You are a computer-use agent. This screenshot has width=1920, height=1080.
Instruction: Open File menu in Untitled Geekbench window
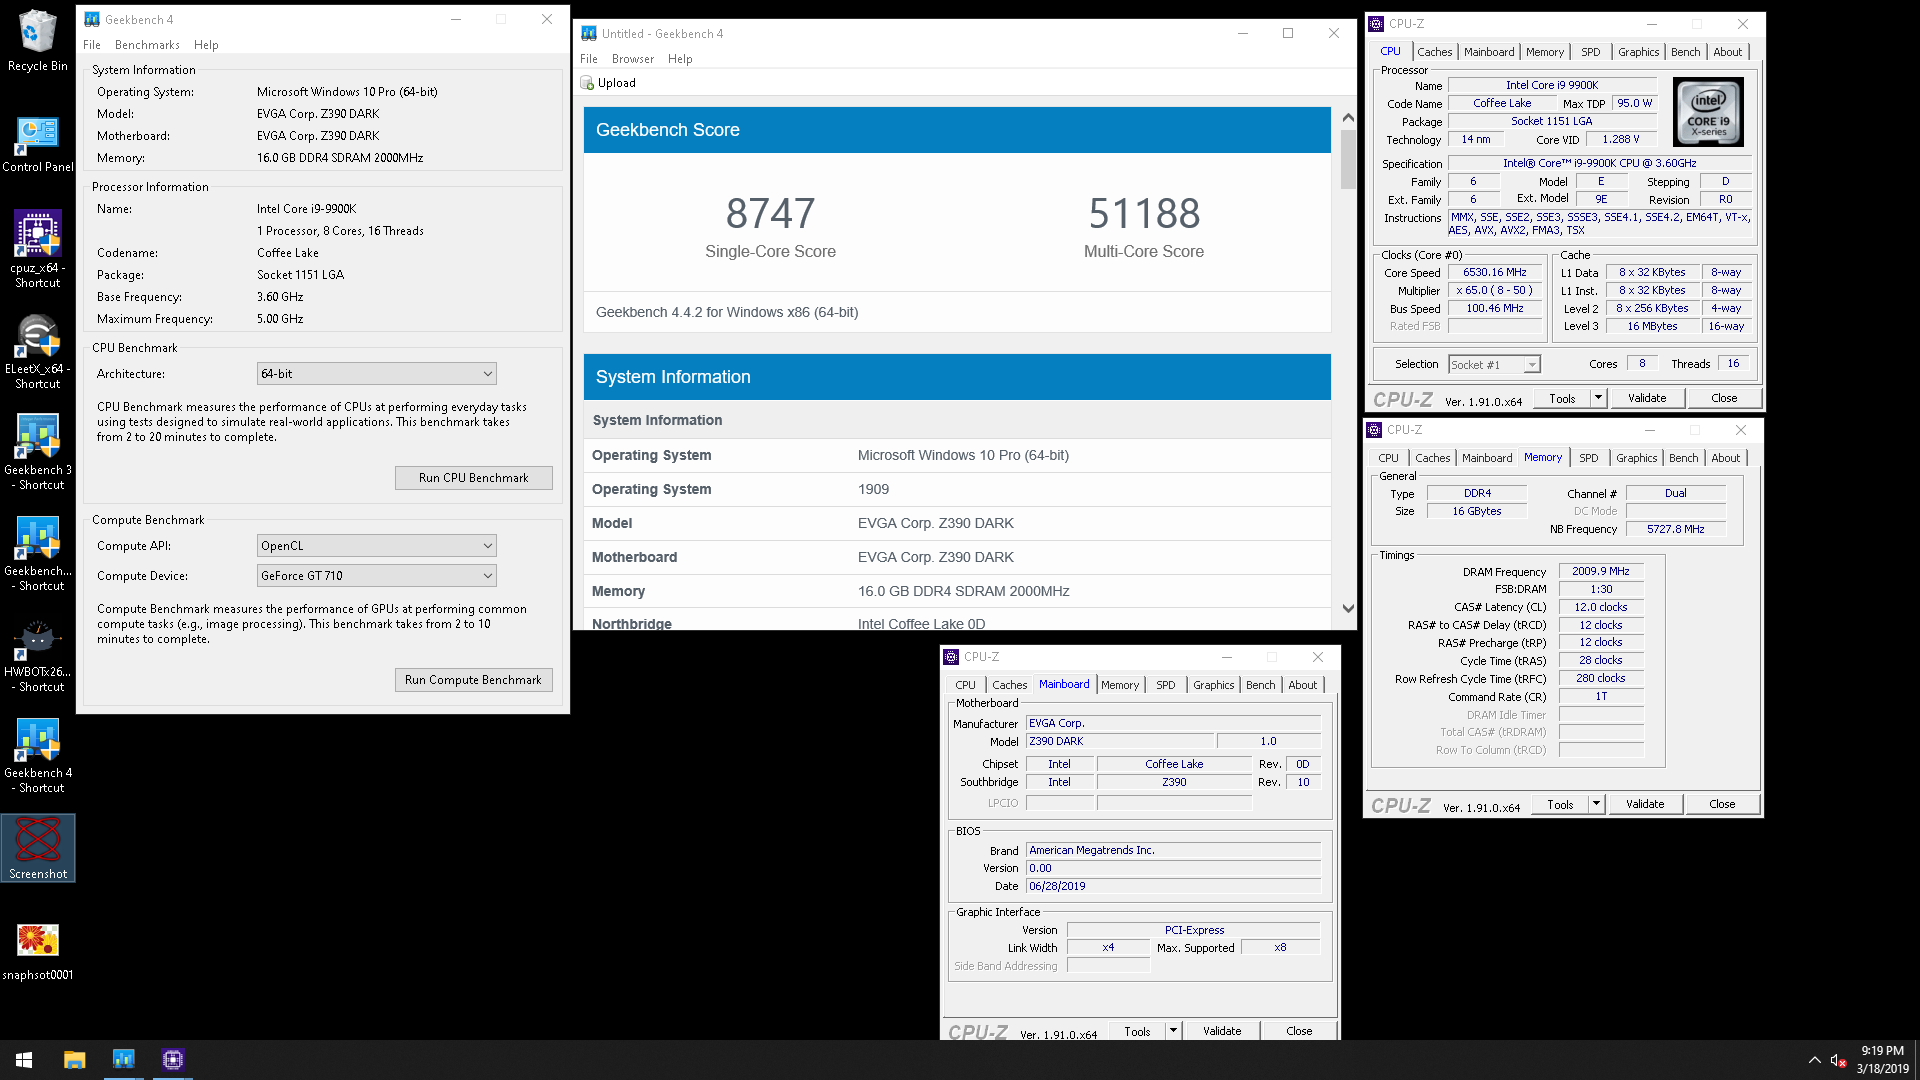point(589,59)
